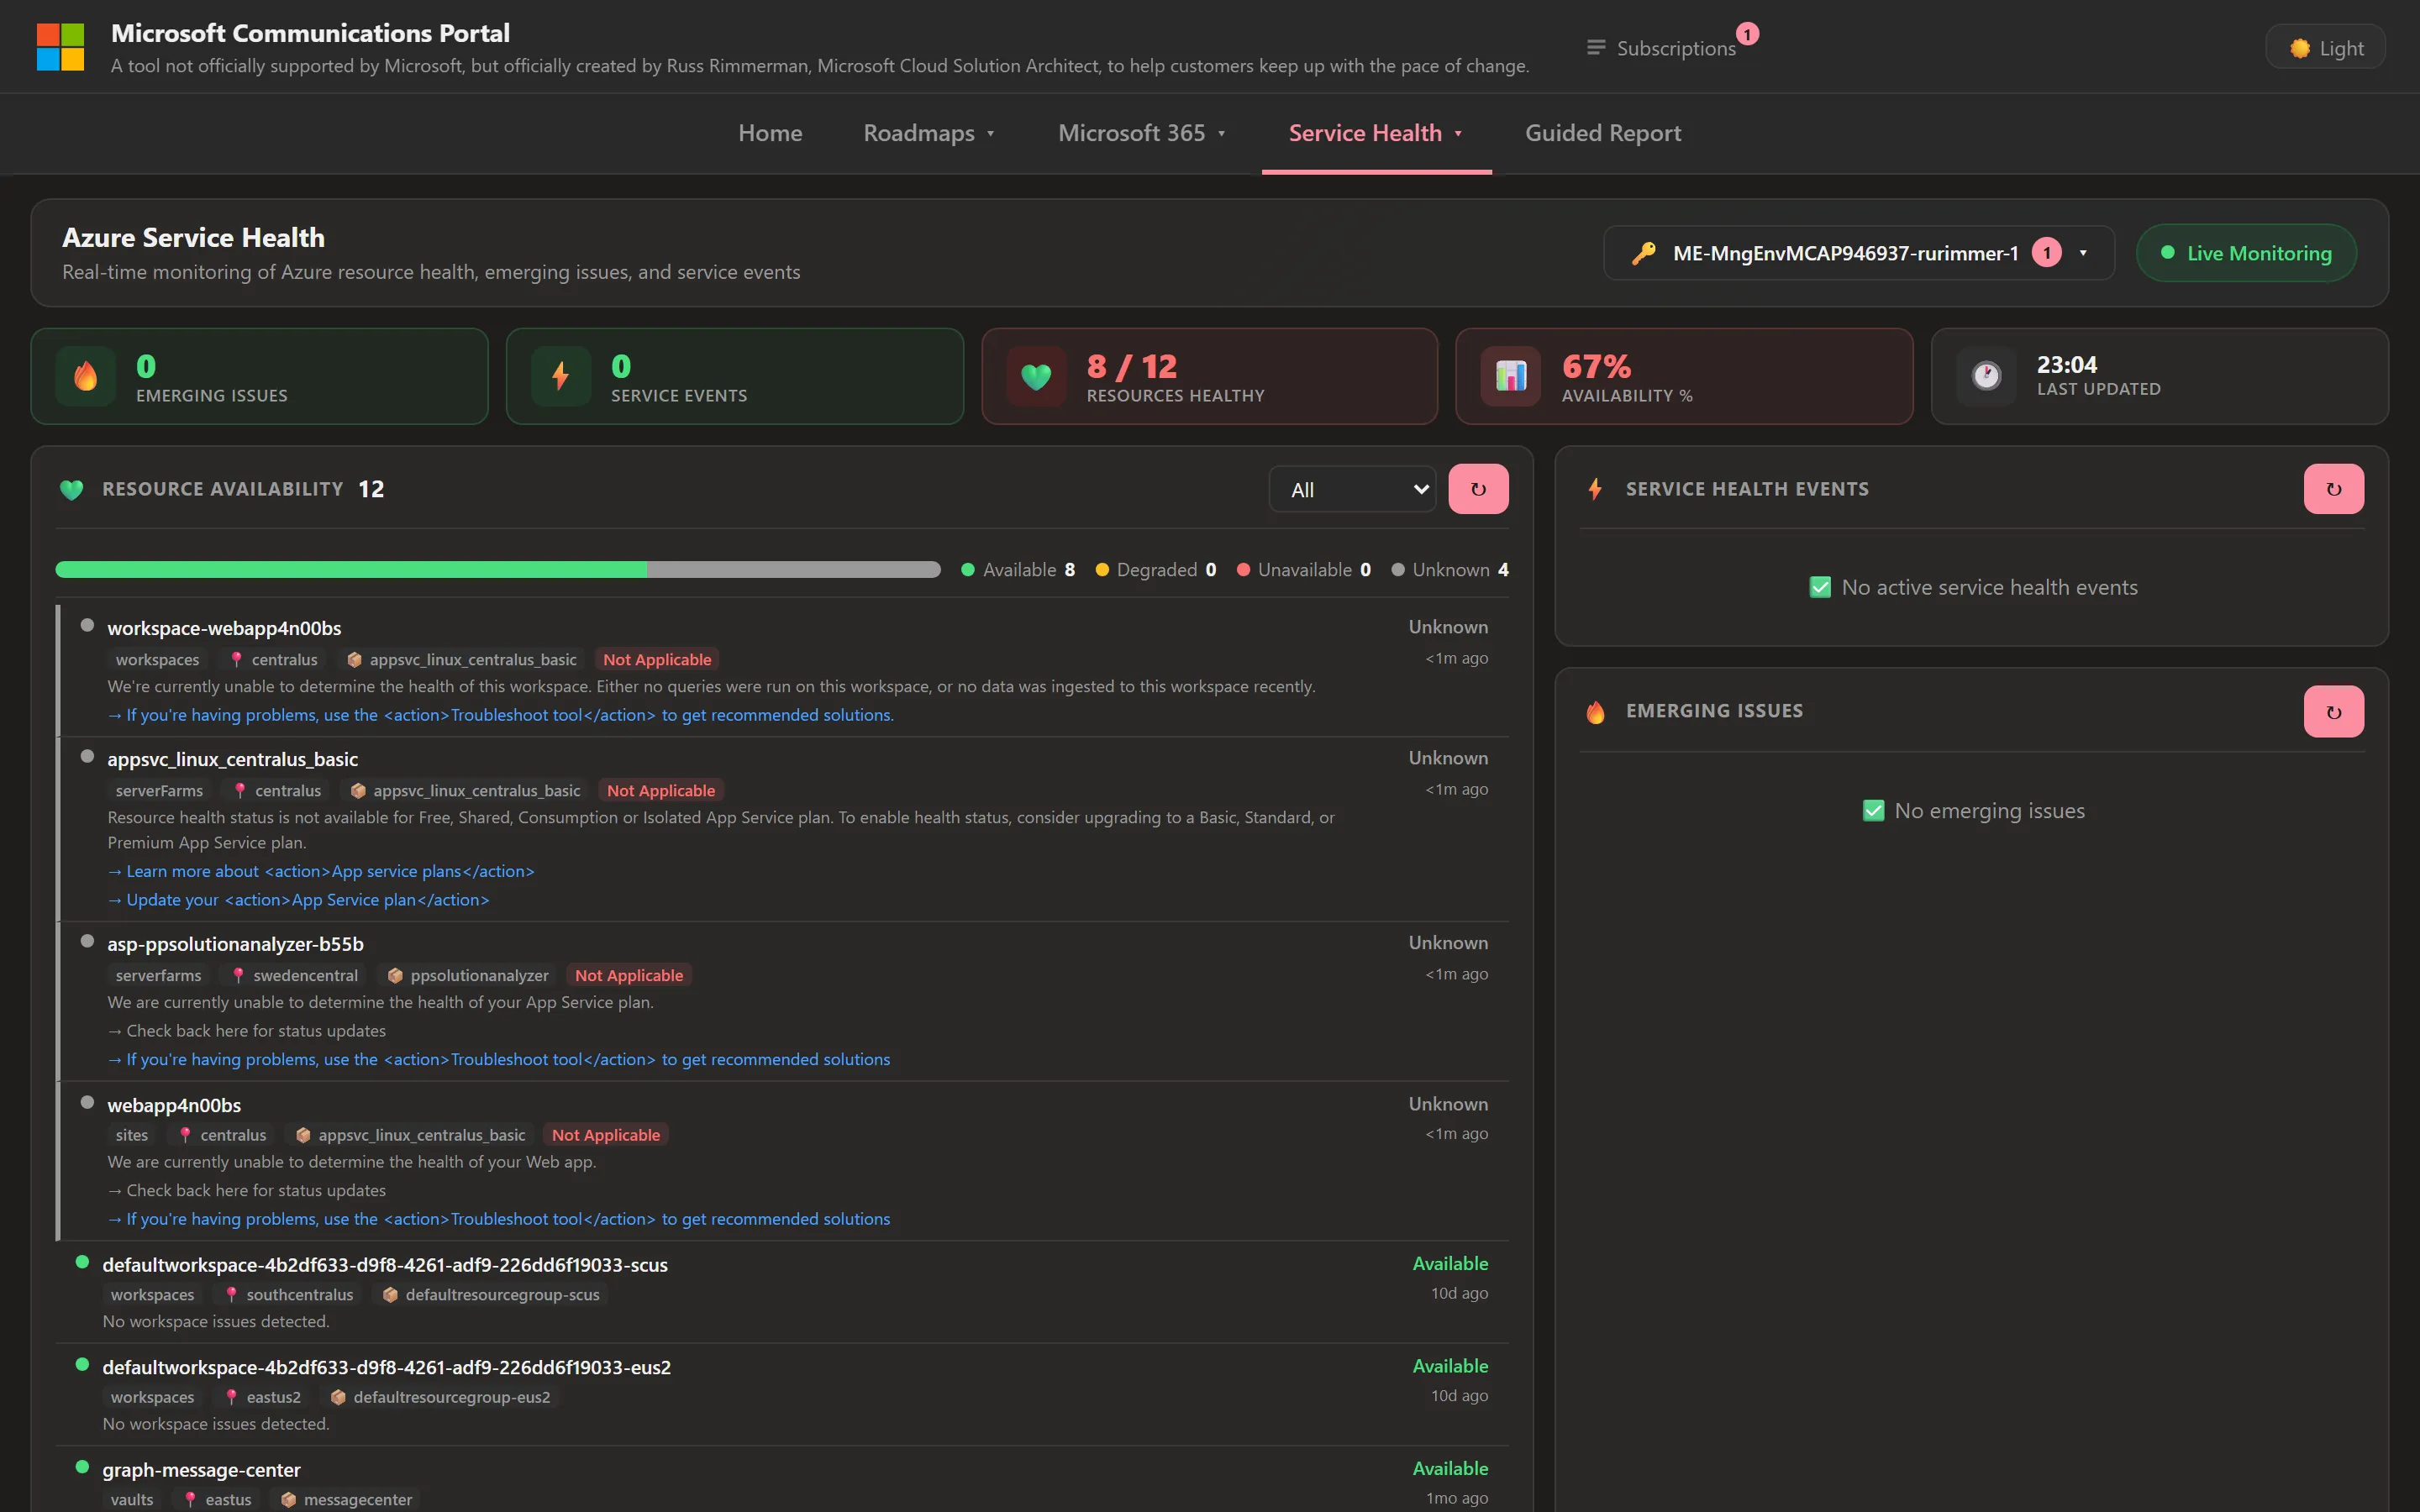Image resolution: width=2420 pixels, height=1512 pixels.
Task: Open Troubleshoot tool link under asp-ppsolutionanalyzer-b55b
Action: (x=499, y=1059)
